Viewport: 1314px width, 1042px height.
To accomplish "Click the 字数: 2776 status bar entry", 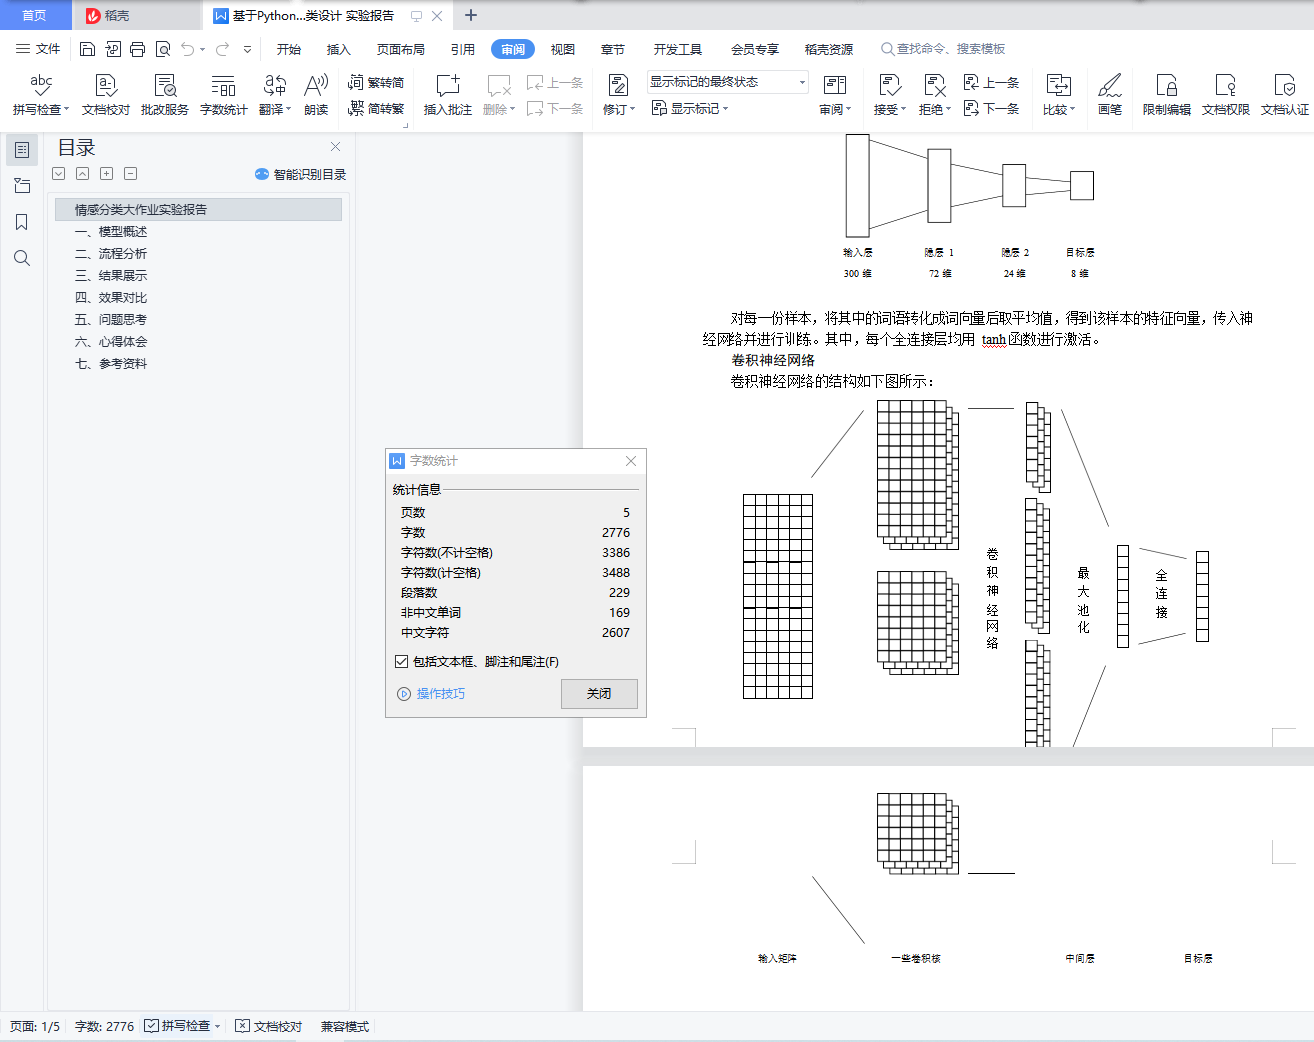I will [x=104, y=1026].
